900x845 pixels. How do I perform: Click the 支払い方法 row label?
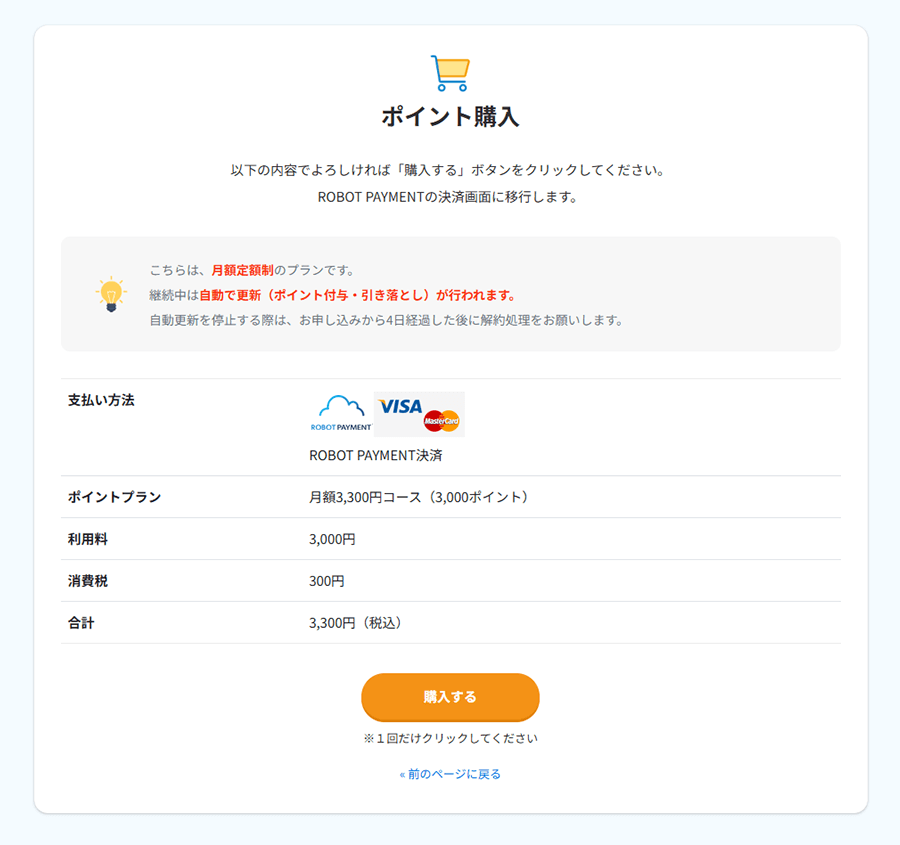101,400
